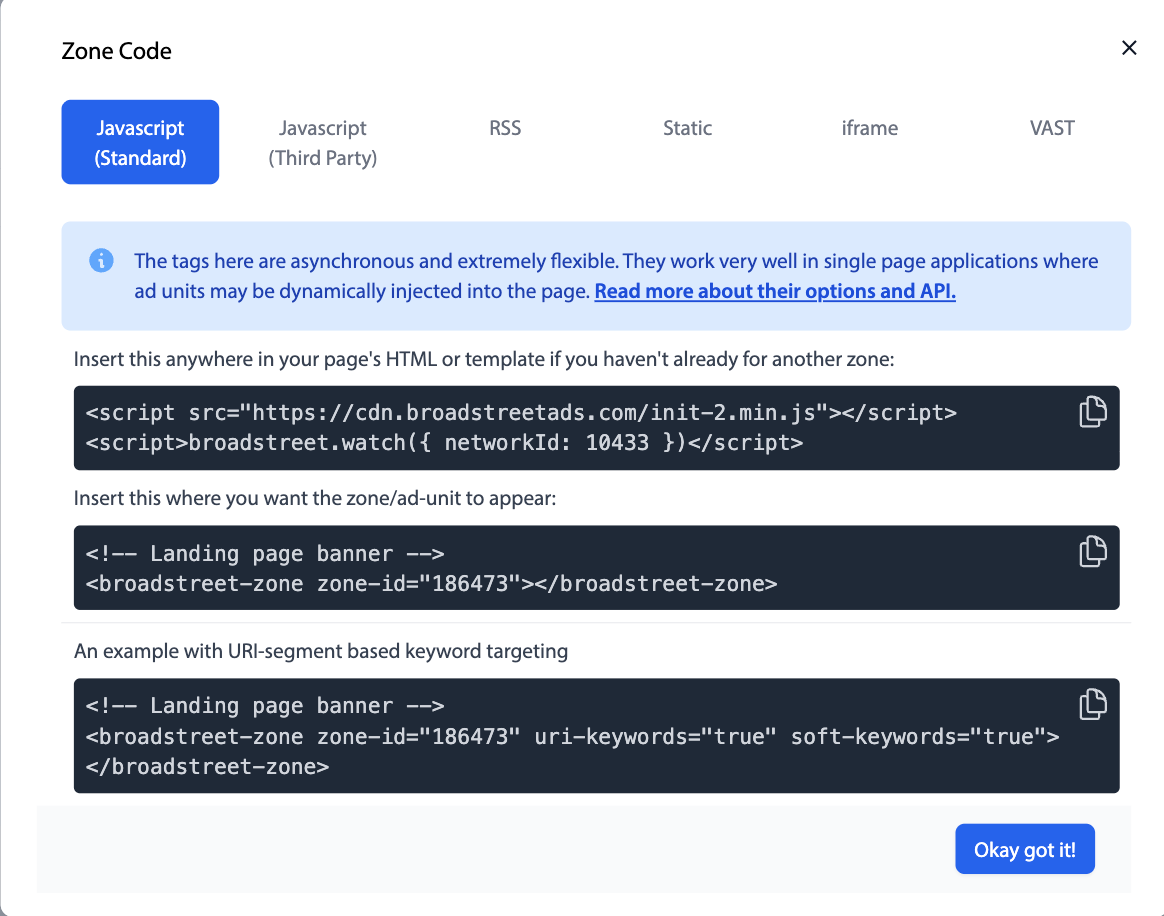This screenshot has height=916, width=1164.
Task: Click the broadstreet-zone zone-id="186473" closed tag line
Action: 431,583
